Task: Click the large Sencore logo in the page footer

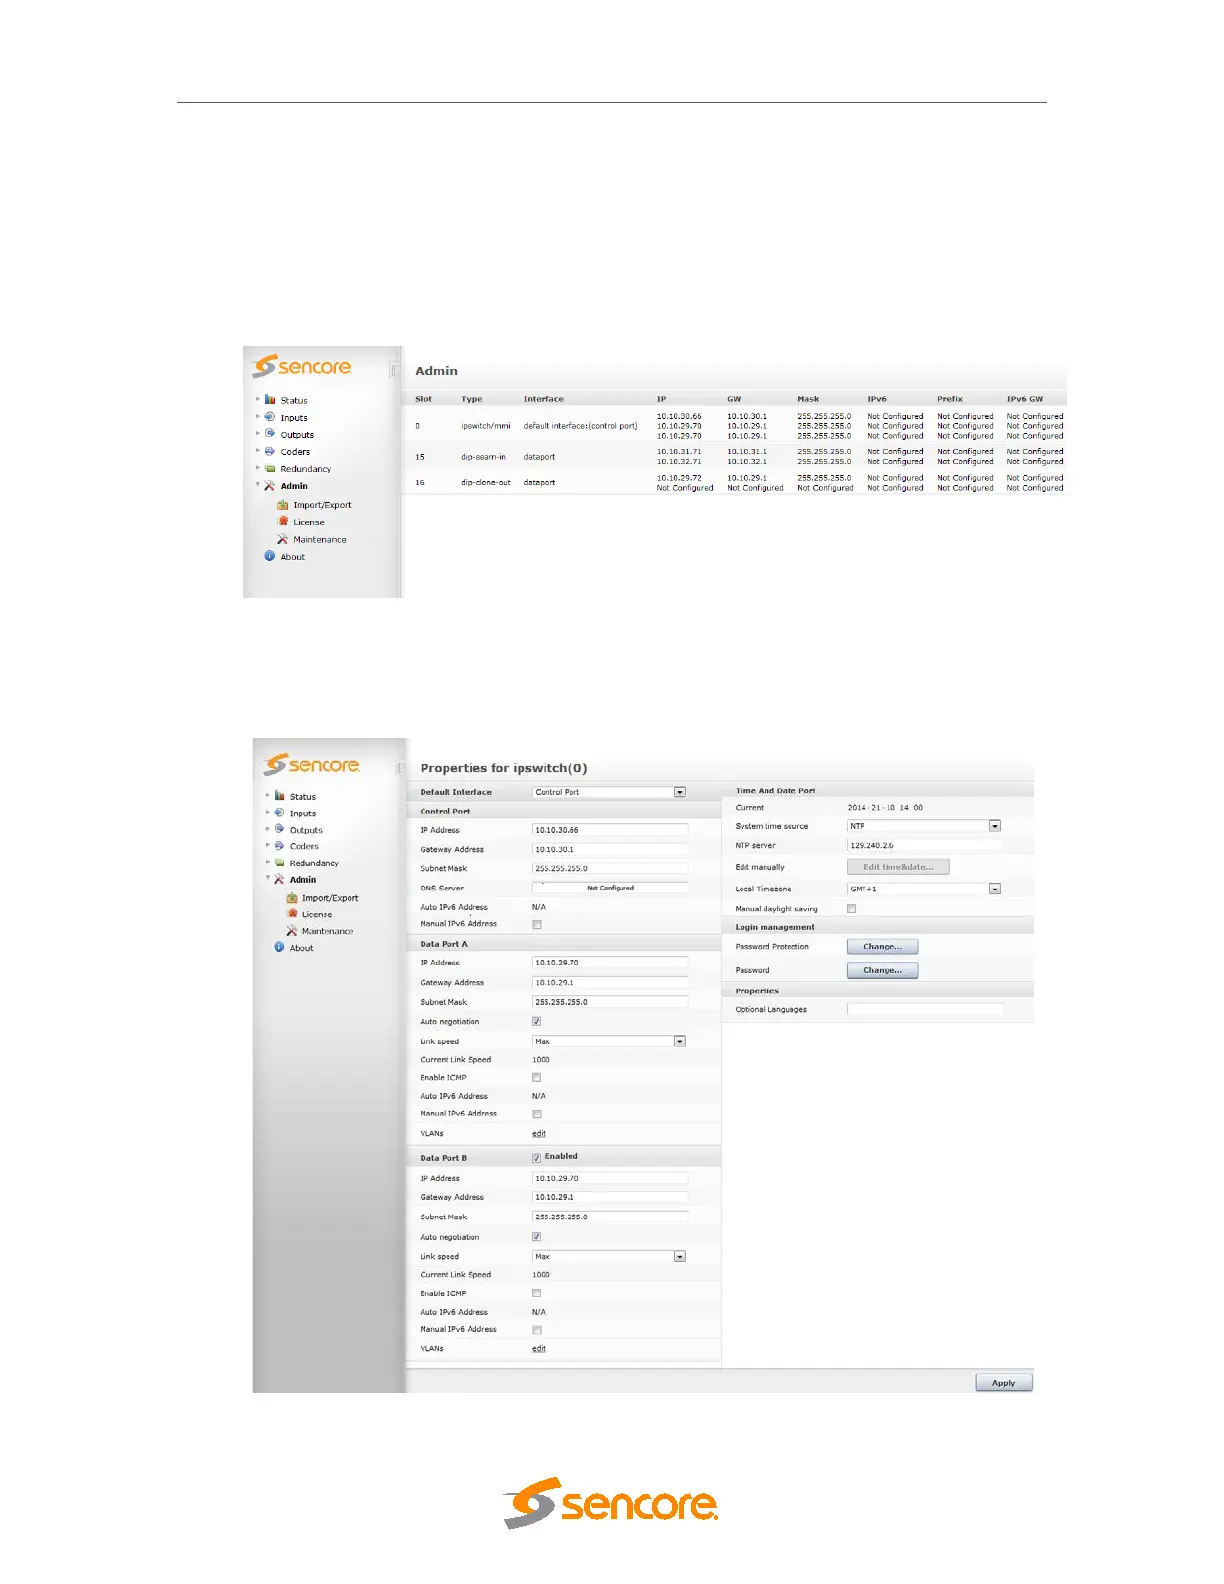Action: pyautogui.click(x=610, y=1503)
